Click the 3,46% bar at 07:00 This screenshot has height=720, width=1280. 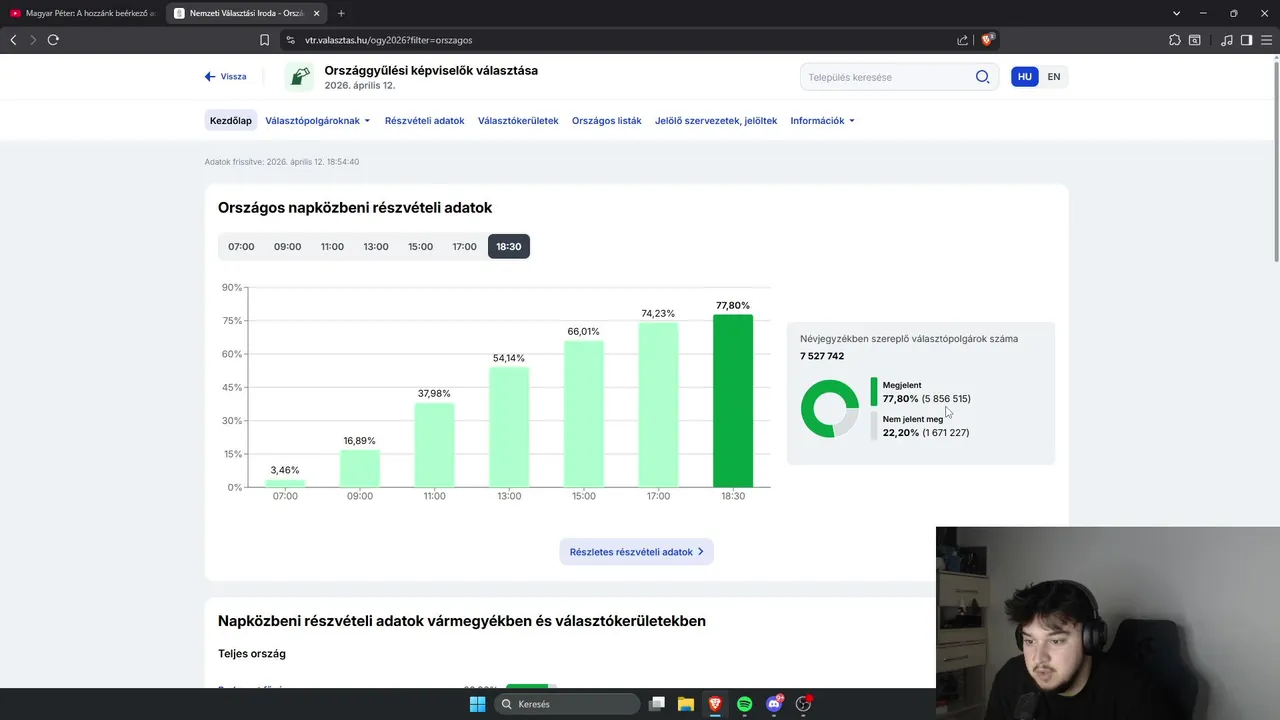click(x=285, y=483)
